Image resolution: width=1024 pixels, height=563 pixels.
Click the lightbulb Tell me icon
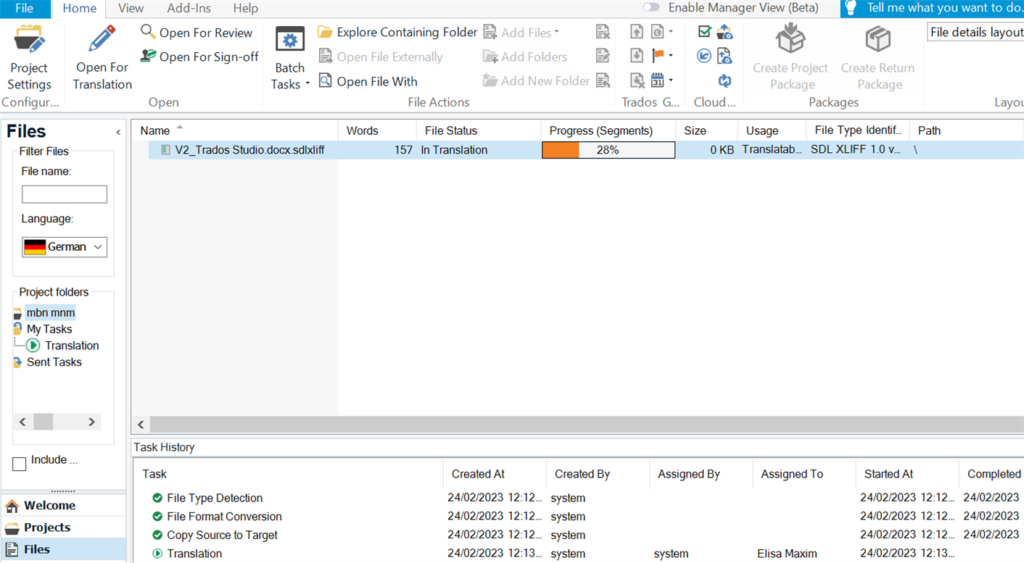(x=850, y=8)
